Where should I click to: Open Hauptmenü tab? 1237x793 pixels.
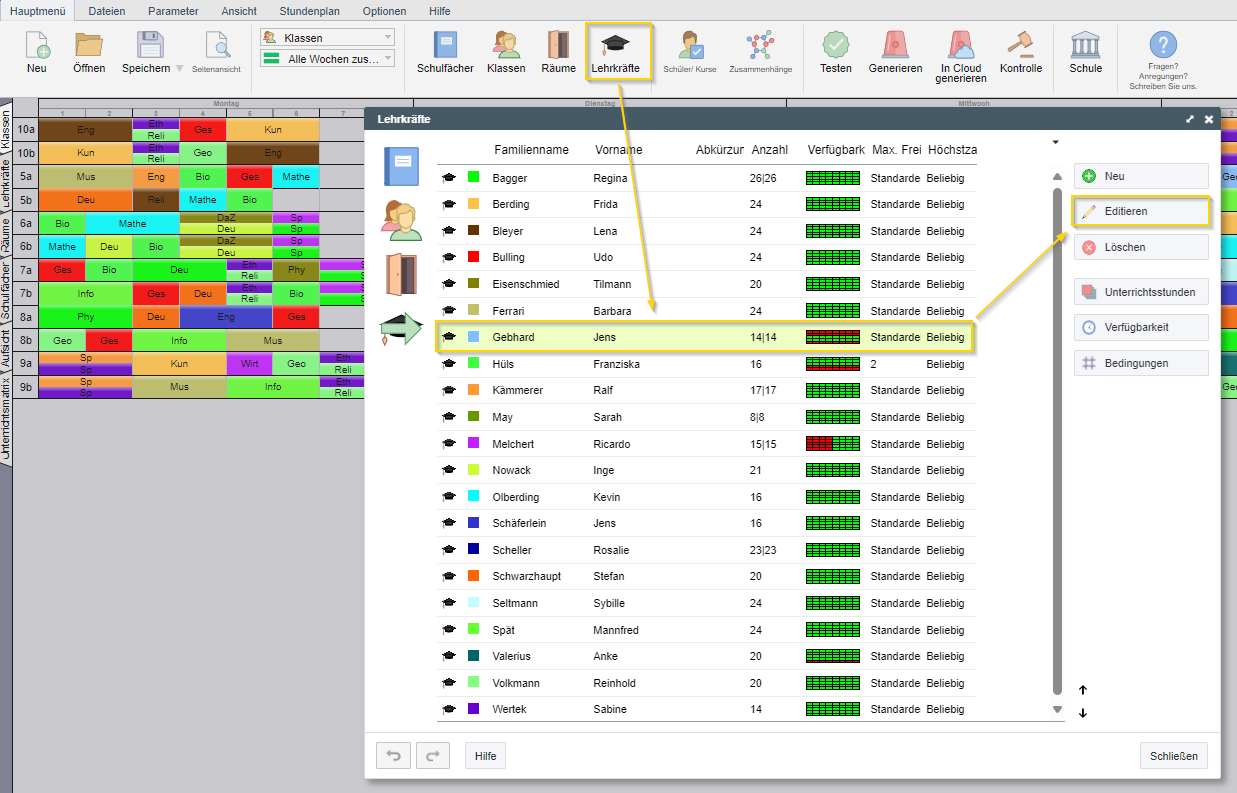36,11
